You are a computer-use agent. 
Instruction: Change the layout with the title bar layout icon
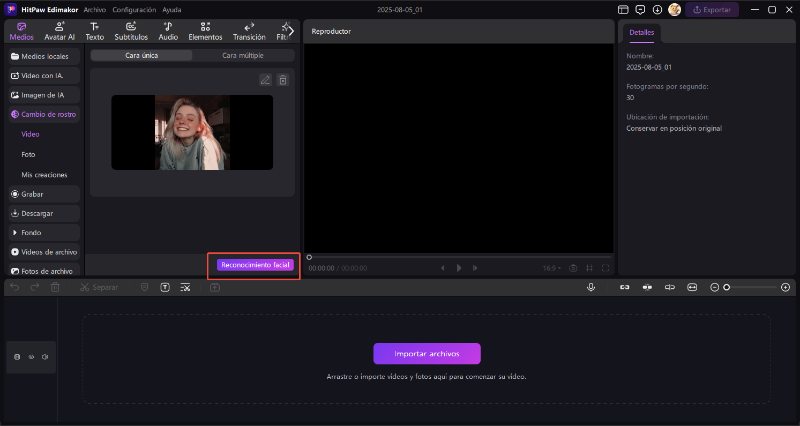tap(623, 10)
